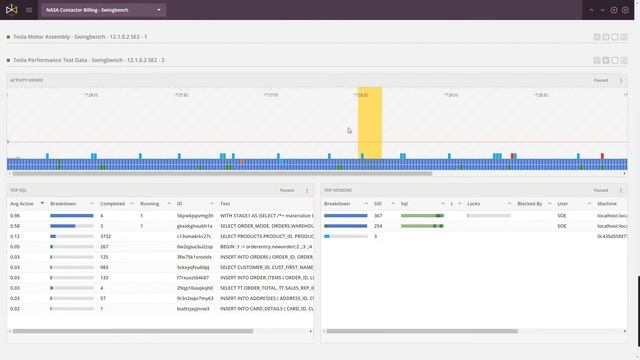This screenshot has height=360, width=640.
Task: Toggle Paused state in Activity Viewer
Action: pos(601,80)
